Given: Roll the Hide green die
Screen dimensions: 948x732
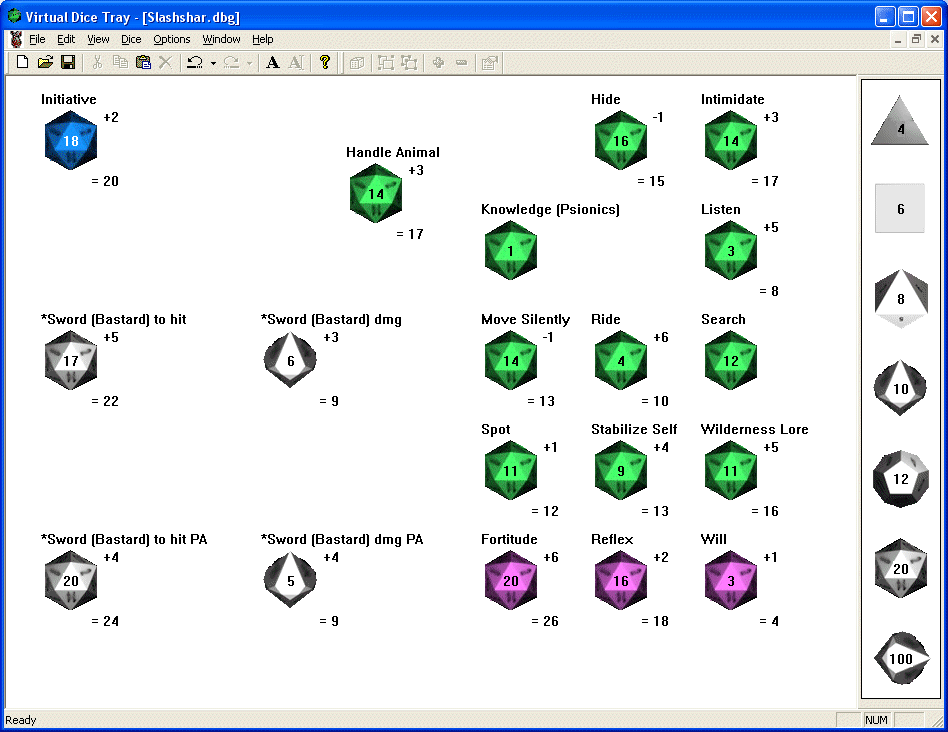Looking at the screenshot, I should point(621,140).
